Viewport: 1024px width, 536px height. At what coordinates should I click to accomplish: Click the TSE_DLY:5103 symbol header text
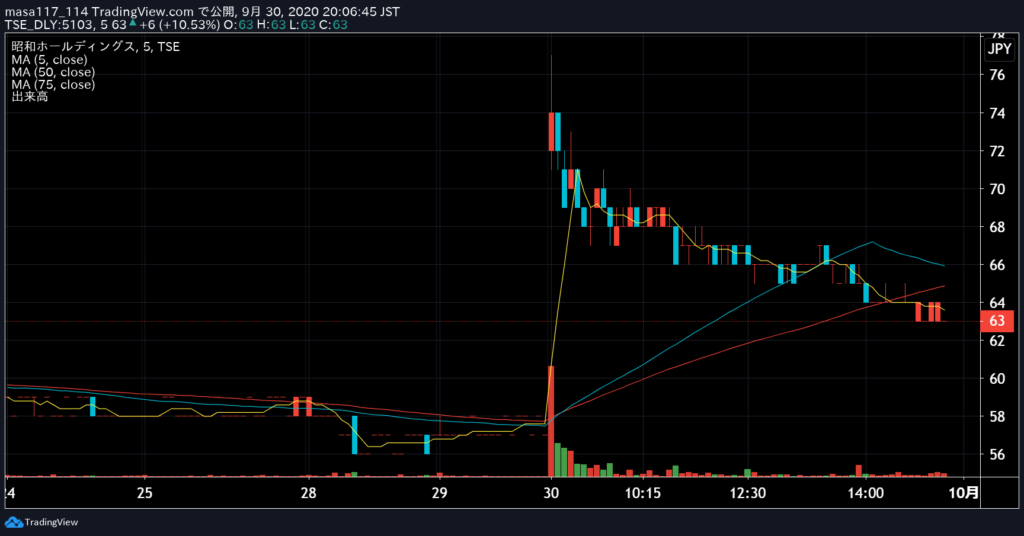50,25
